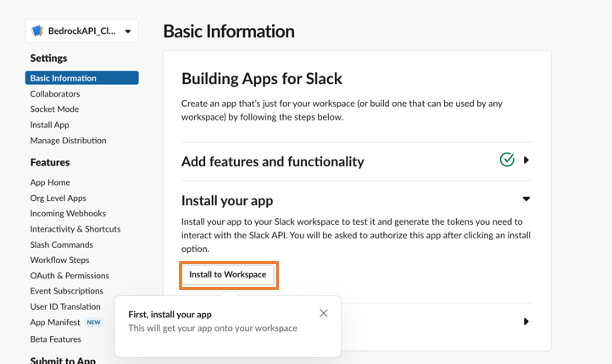The width and height of the screenshot is (612, 364).
Task: Open OAuth & Permissions page
Action: 69,275
